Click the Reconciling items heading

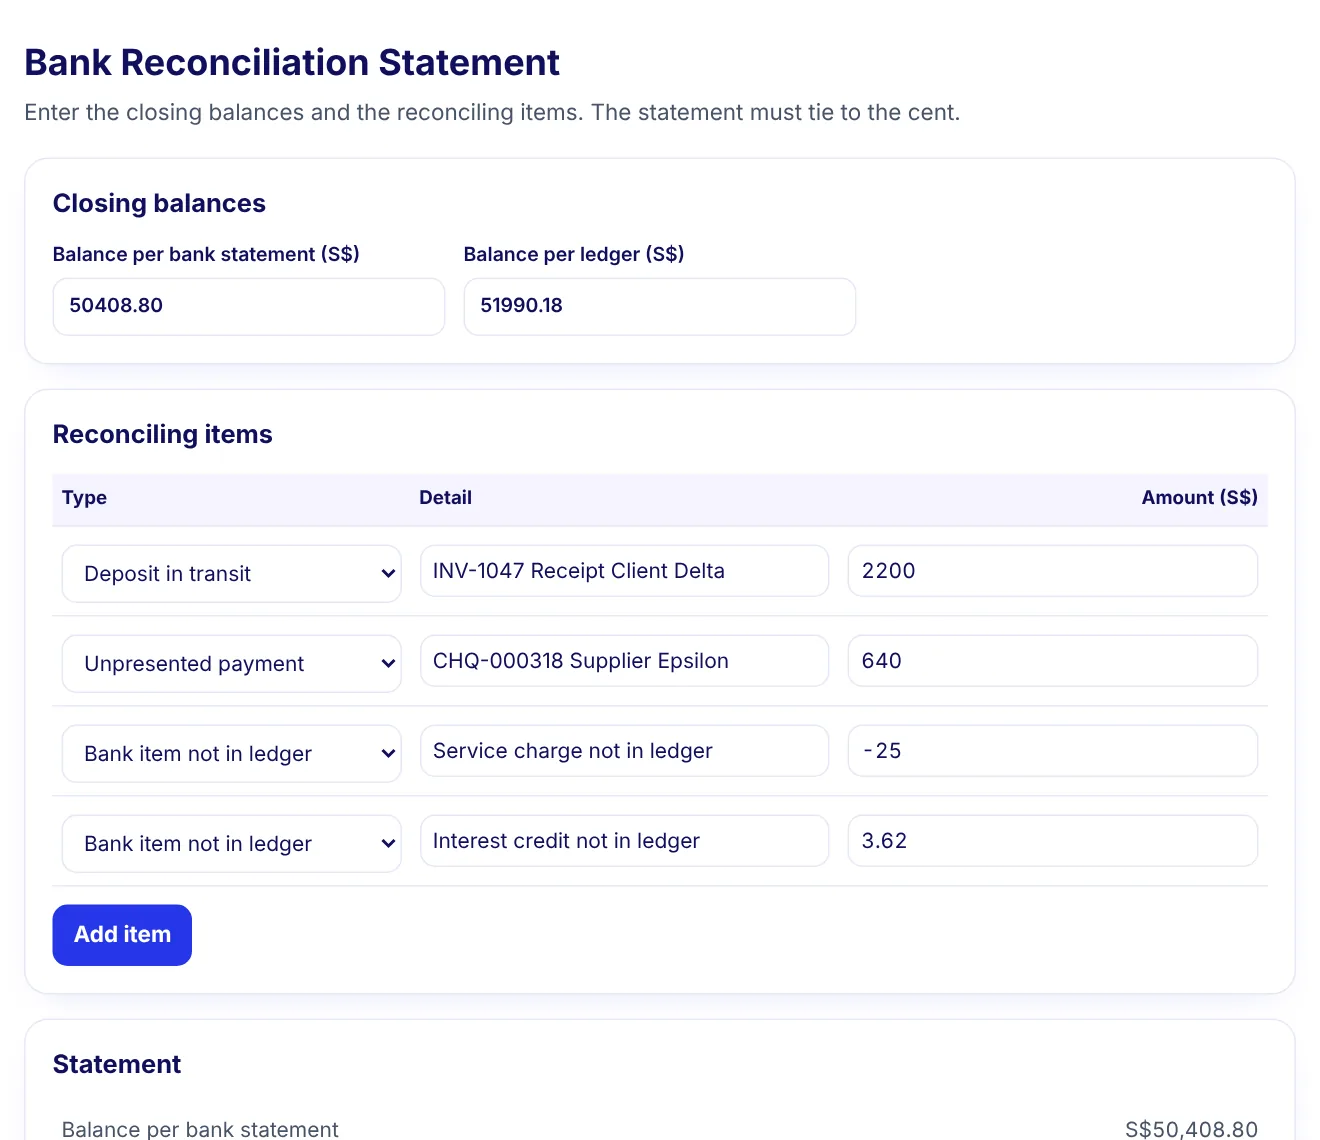click(162, 434)
